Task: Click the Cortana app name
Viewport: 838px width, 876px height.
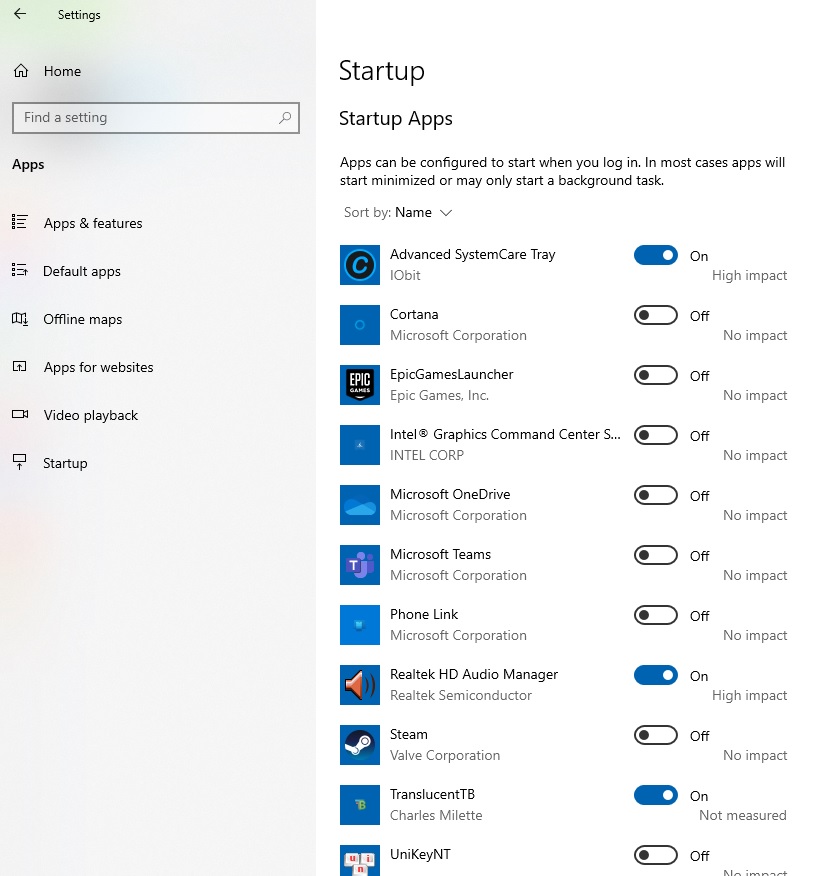Action: click(x=414, y=314)
